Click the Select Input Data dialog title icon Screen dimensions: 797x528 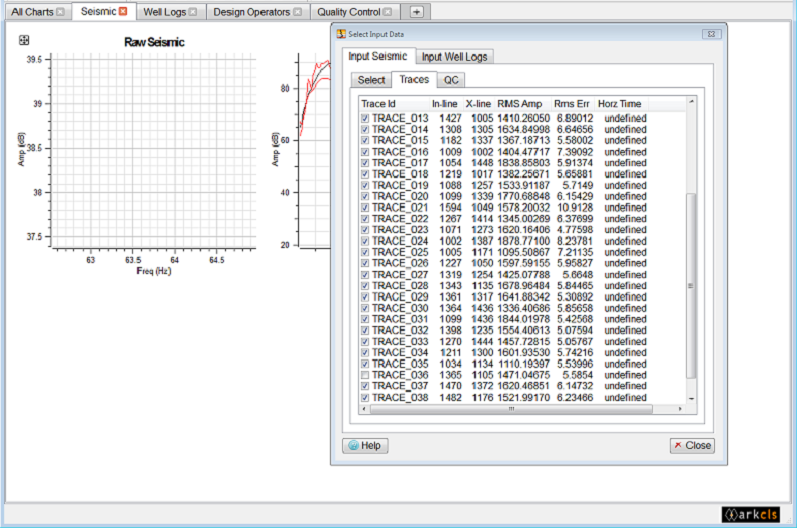point(341,34)
